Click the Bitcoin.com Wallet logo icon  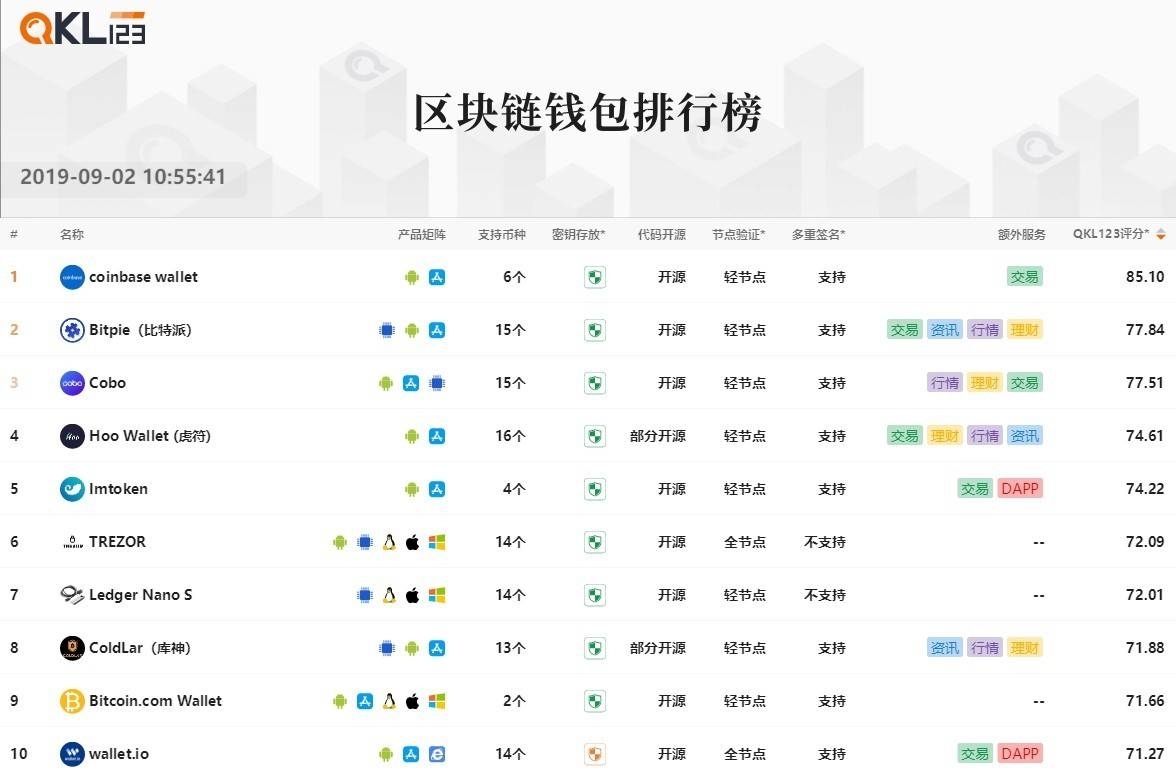pyautogui.click(x=72, y=701)
